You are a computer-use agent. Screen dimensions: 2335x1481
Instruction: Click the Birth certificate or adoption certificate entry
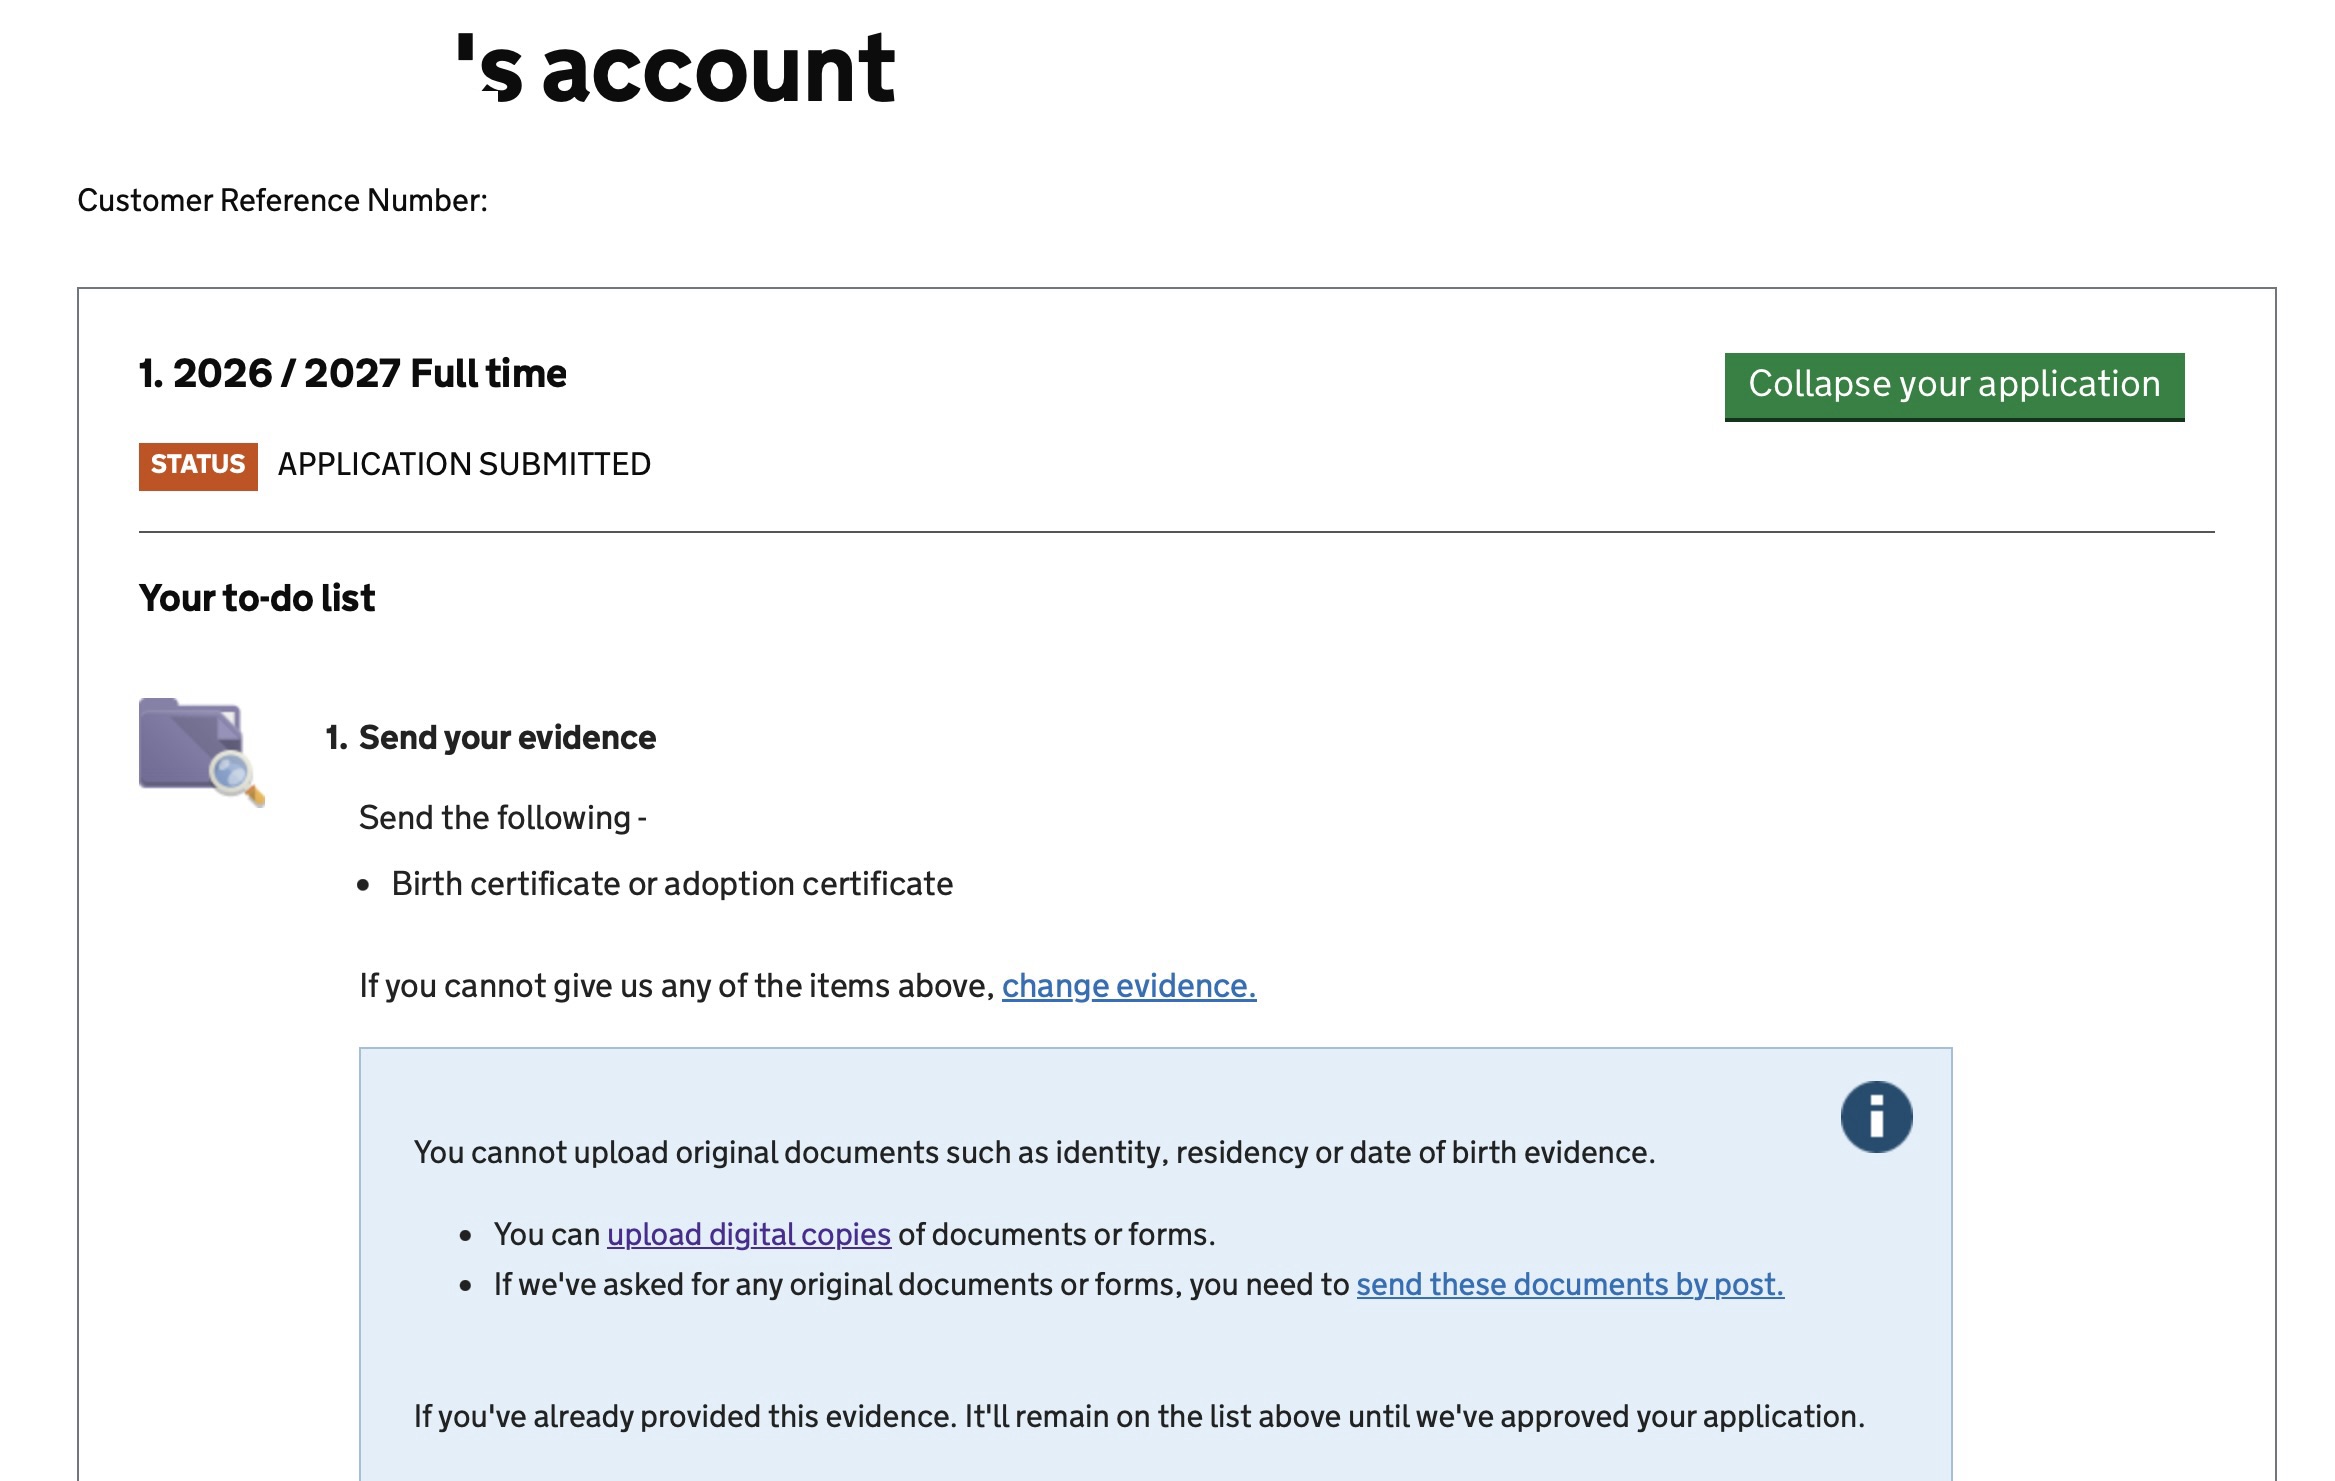pos(672,884)
